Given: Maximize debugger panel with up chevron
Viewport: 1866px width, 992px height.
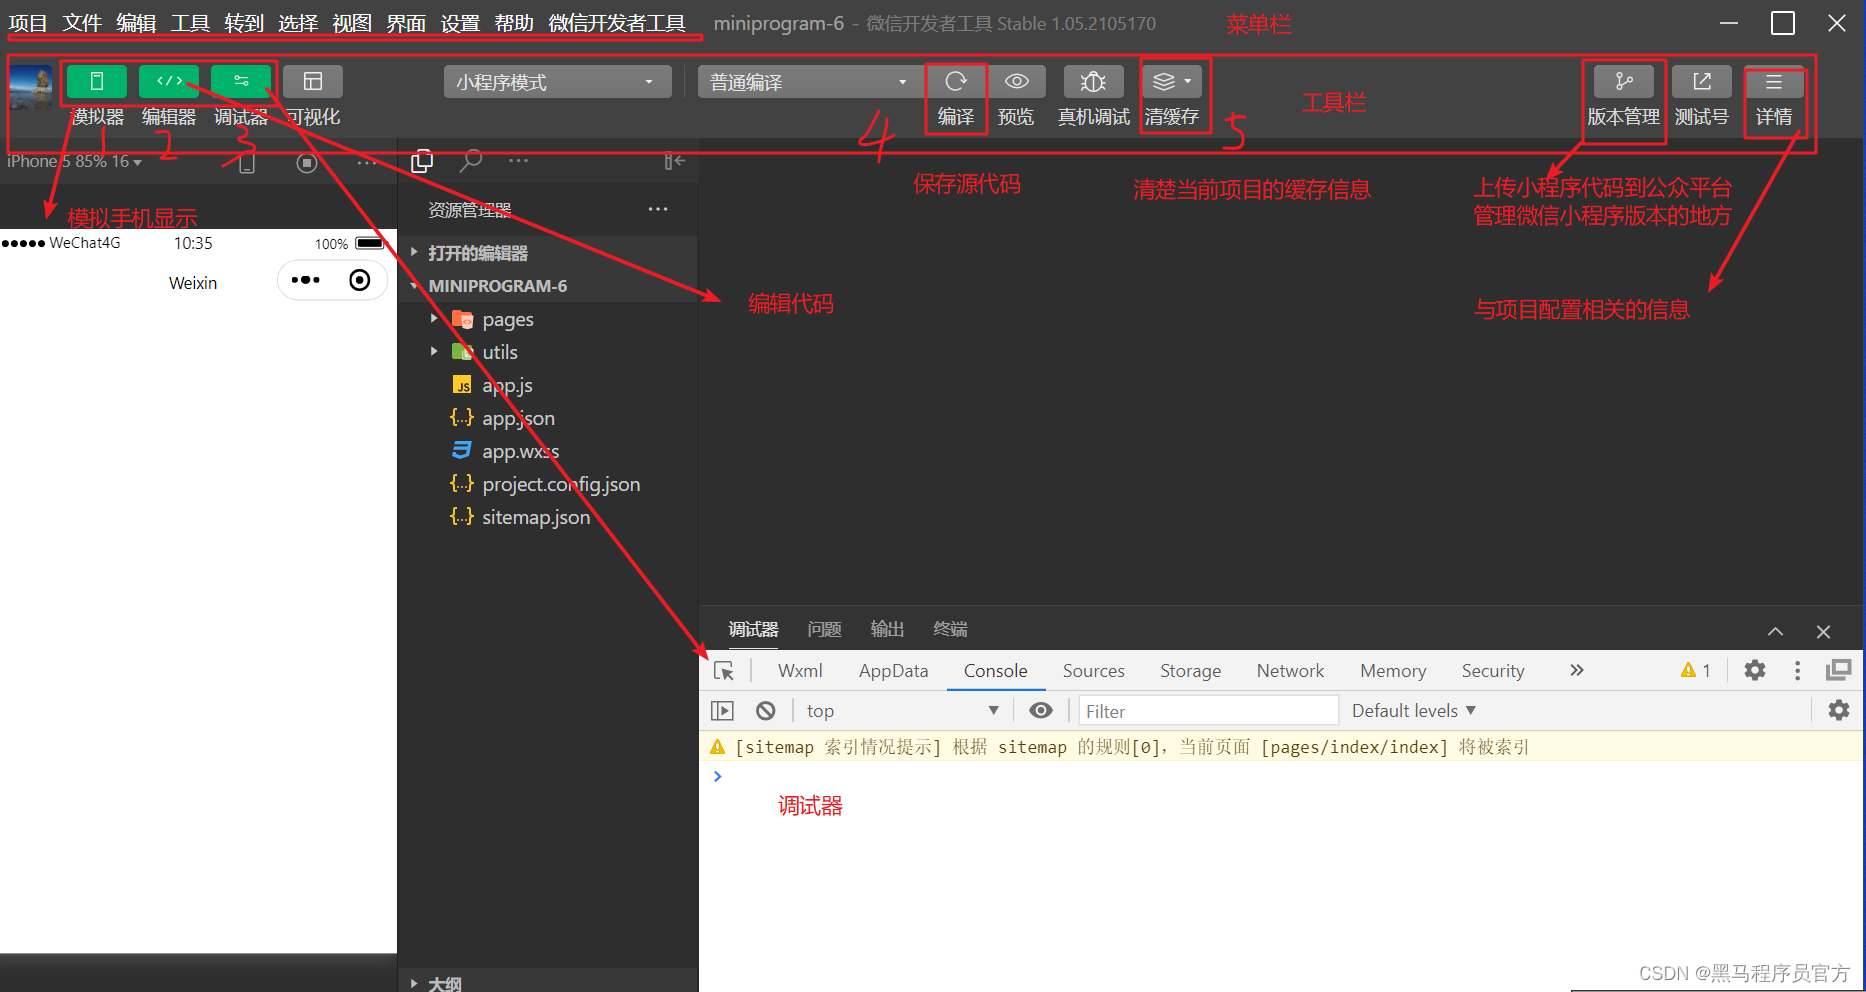Looking at the screenshot, I should point(1775,631).
